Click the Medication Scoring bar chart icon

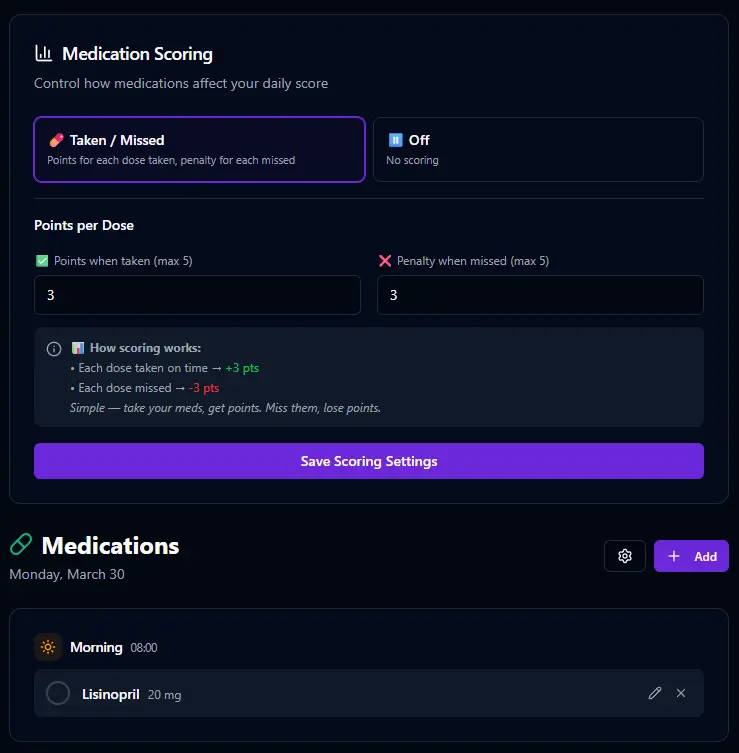[43, 54]
